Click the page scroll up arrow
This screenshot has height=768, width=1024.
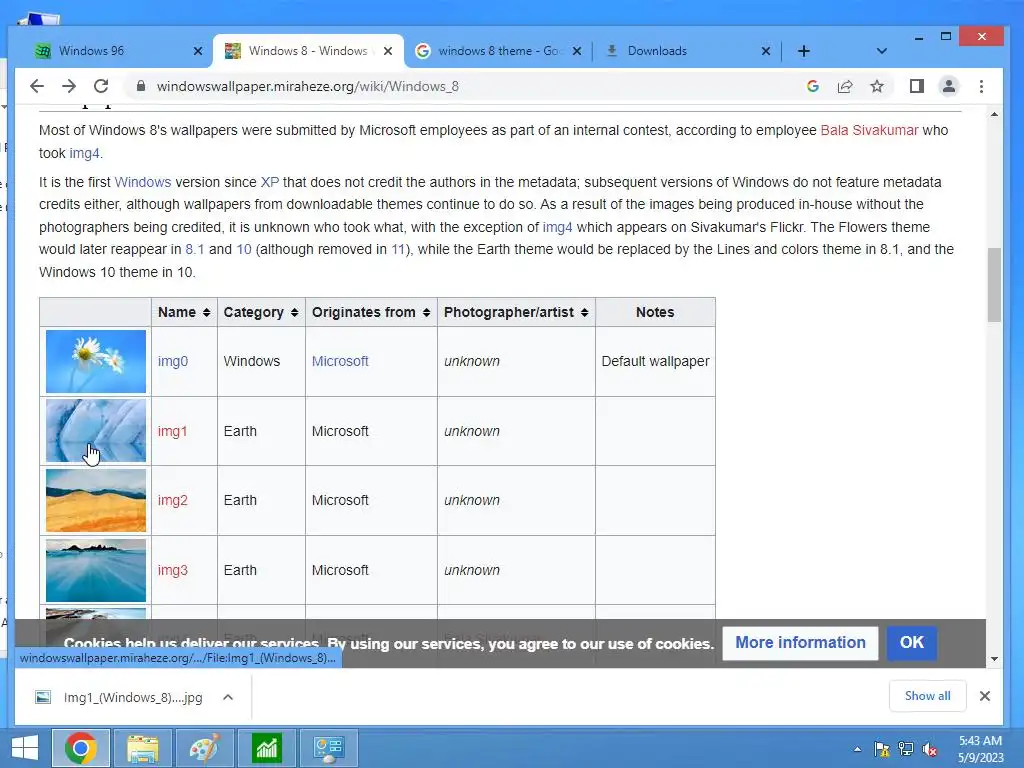tap(994, 114)
